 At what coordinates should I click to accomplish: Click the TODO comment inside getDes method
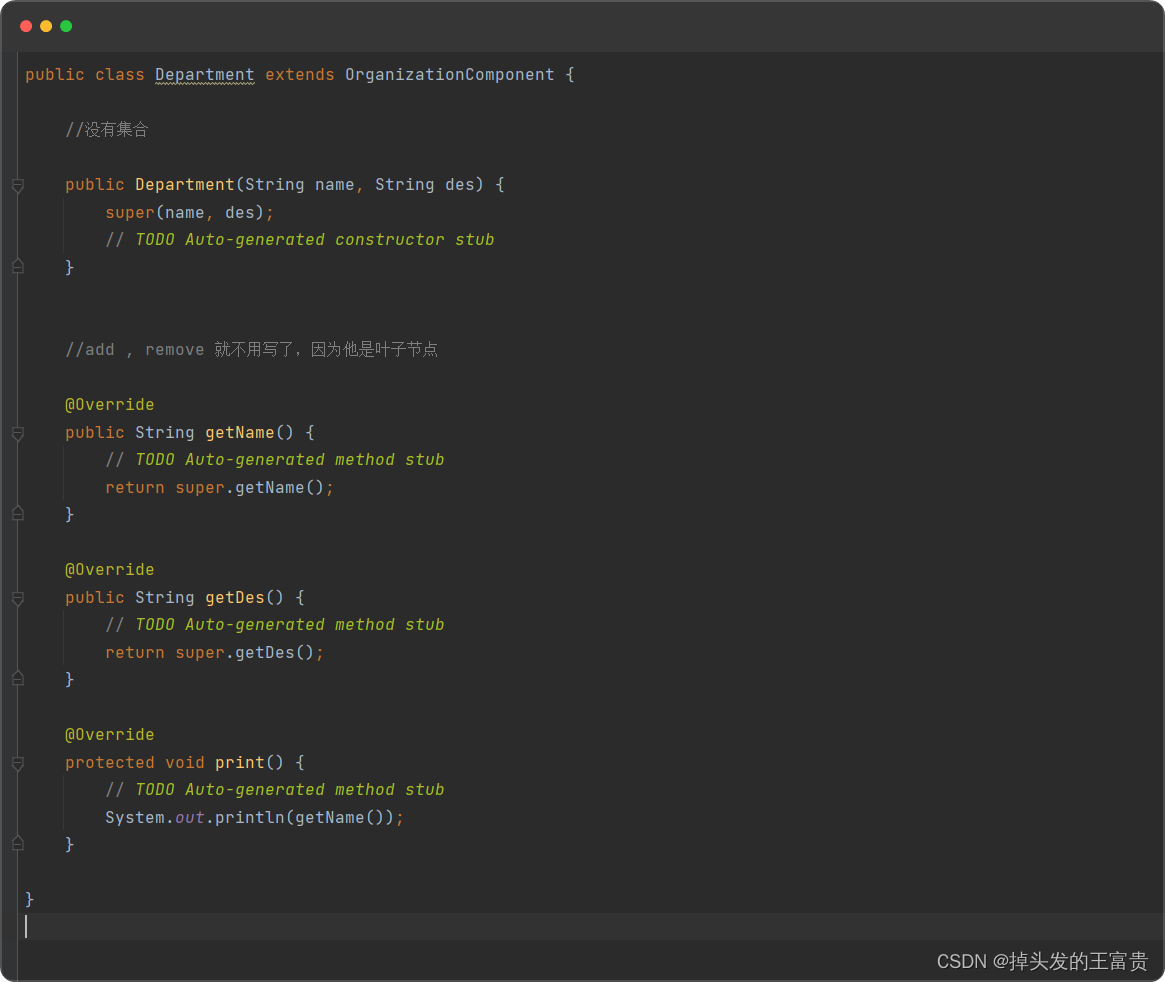click(x=274, y=625)
